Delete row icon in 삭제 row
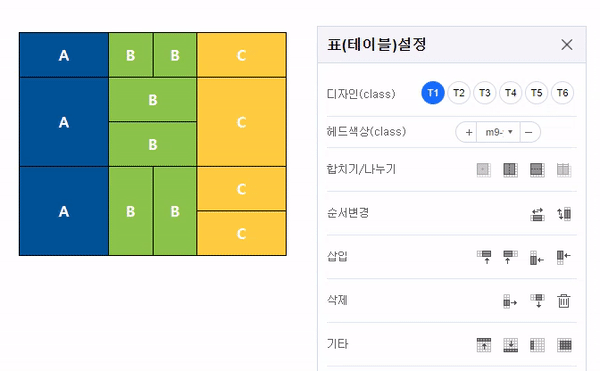Image resolution: width=600 pixels, height=371 pixels. click(537, 301)
